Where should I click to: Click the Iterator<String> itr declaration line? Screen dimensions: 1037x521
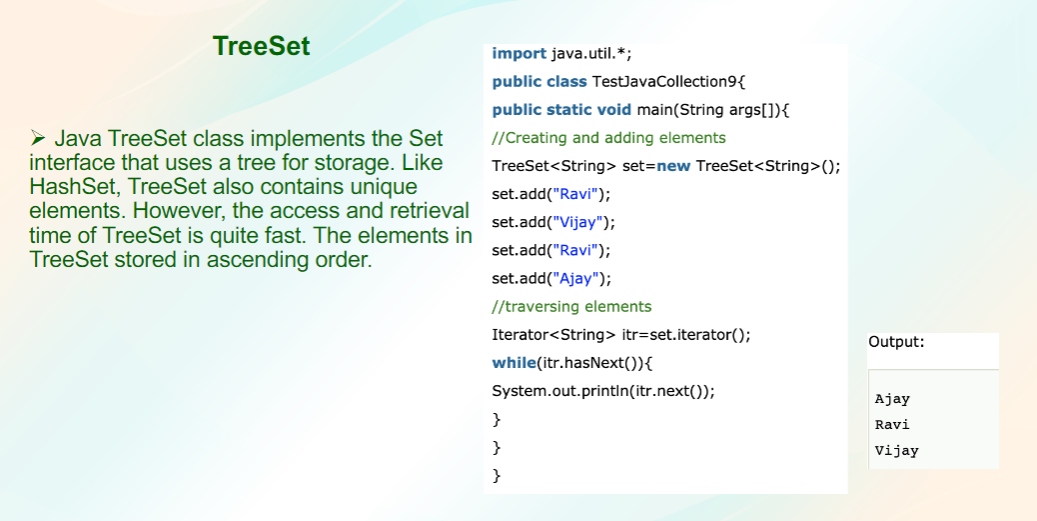point(622,335)
